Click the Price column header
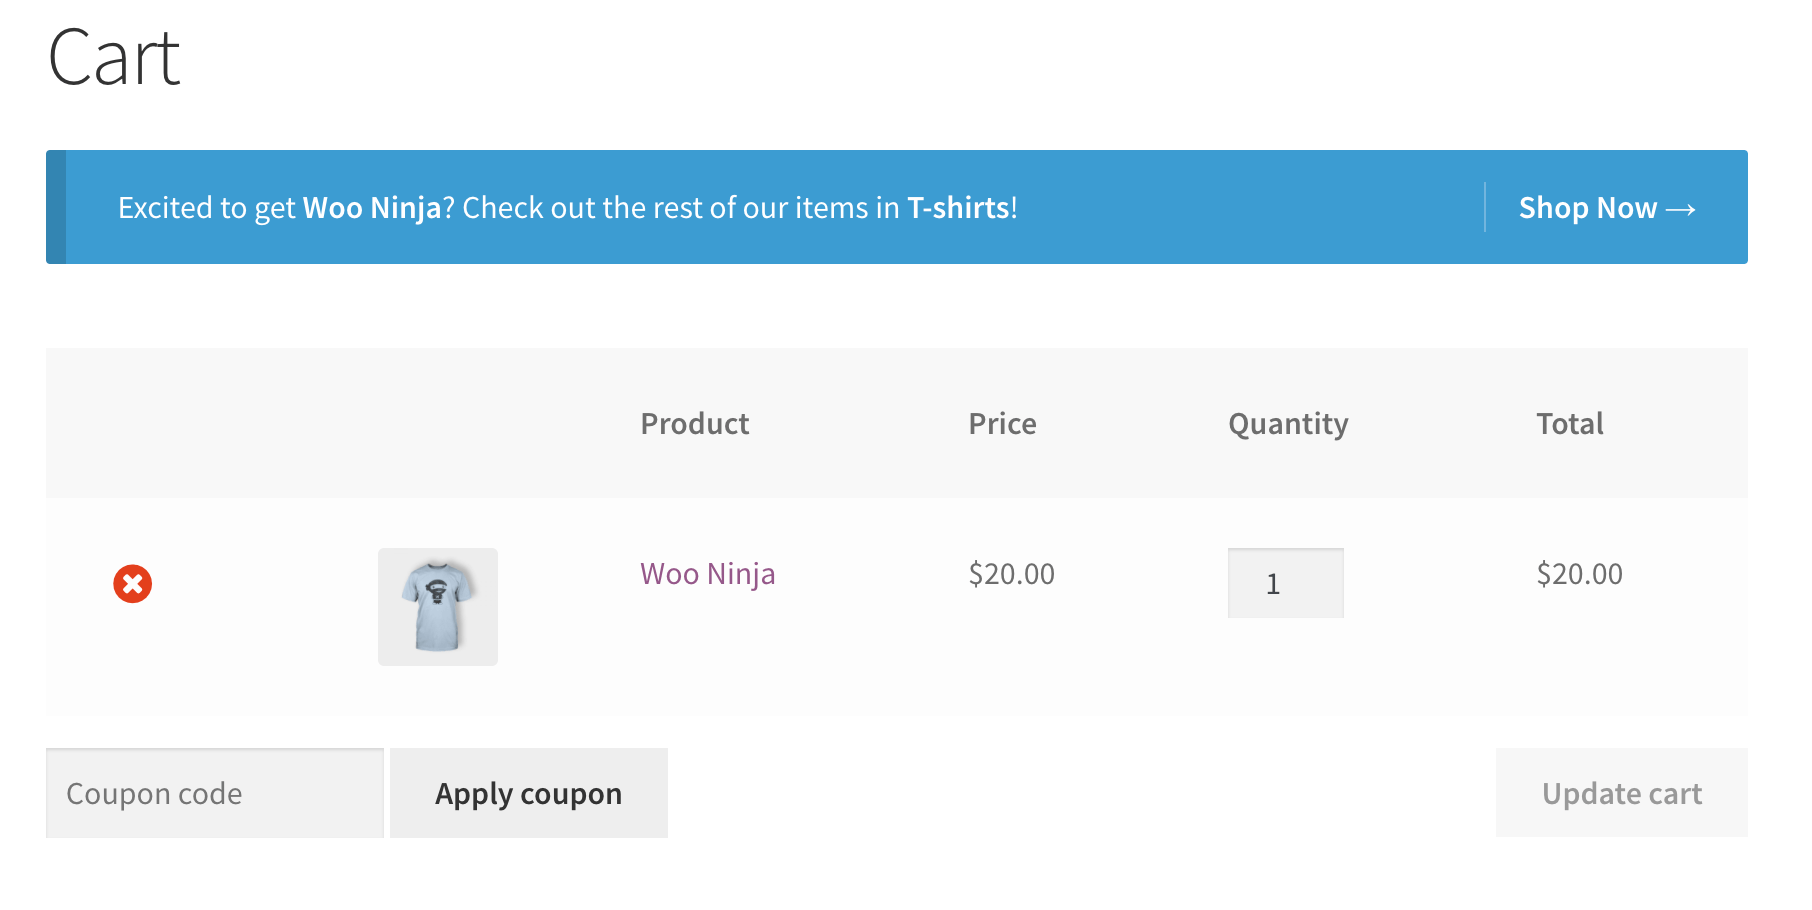1812x910 pixels. click(1001, 423)
